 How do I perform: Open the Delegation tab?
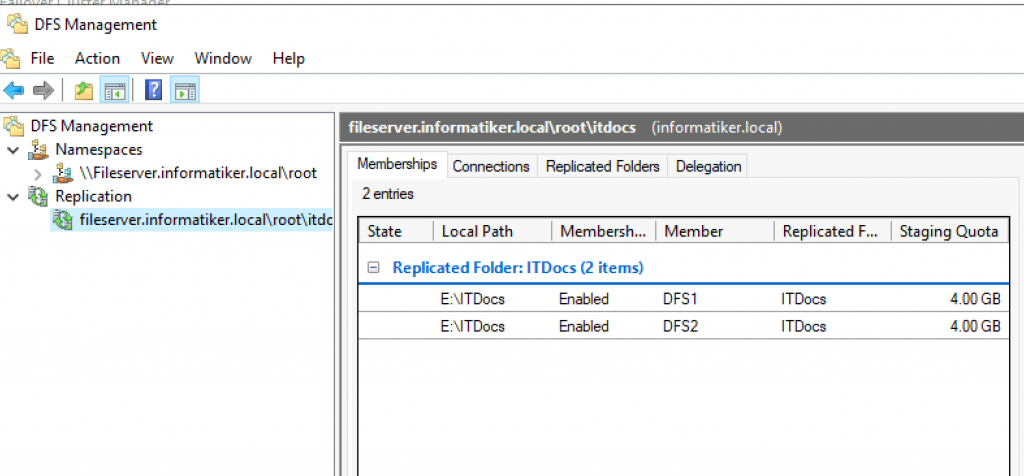coord(709,167)
